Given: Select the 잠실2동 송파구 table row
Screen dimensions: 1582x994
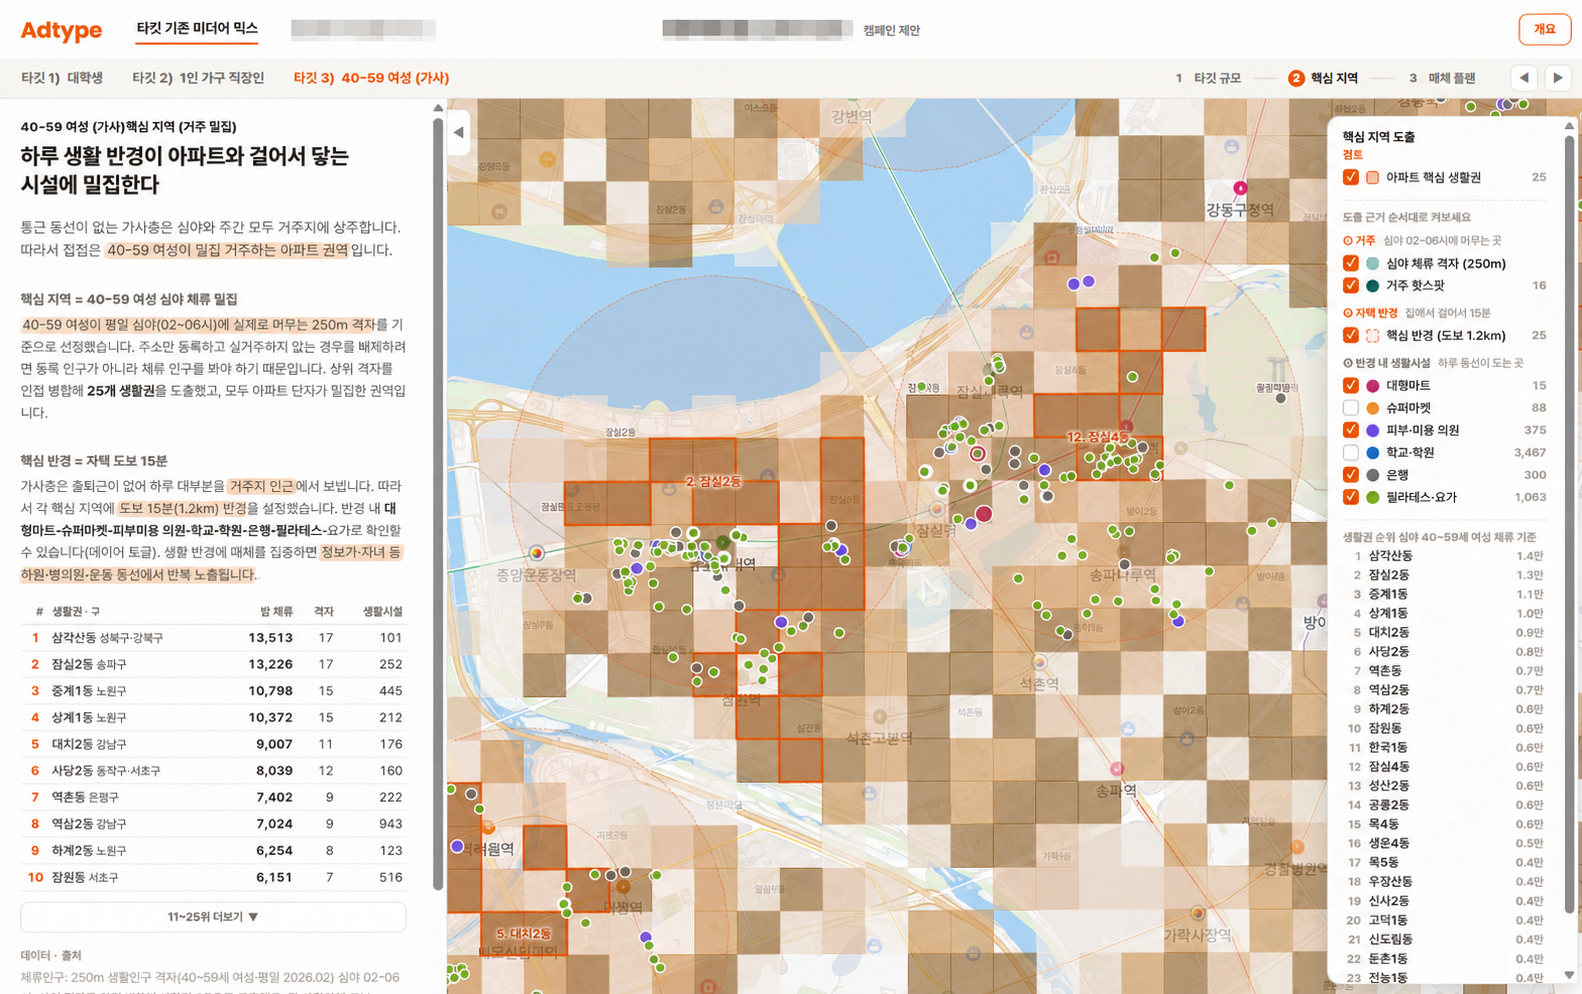Looking at the screenshot, I should pos(213,664).
